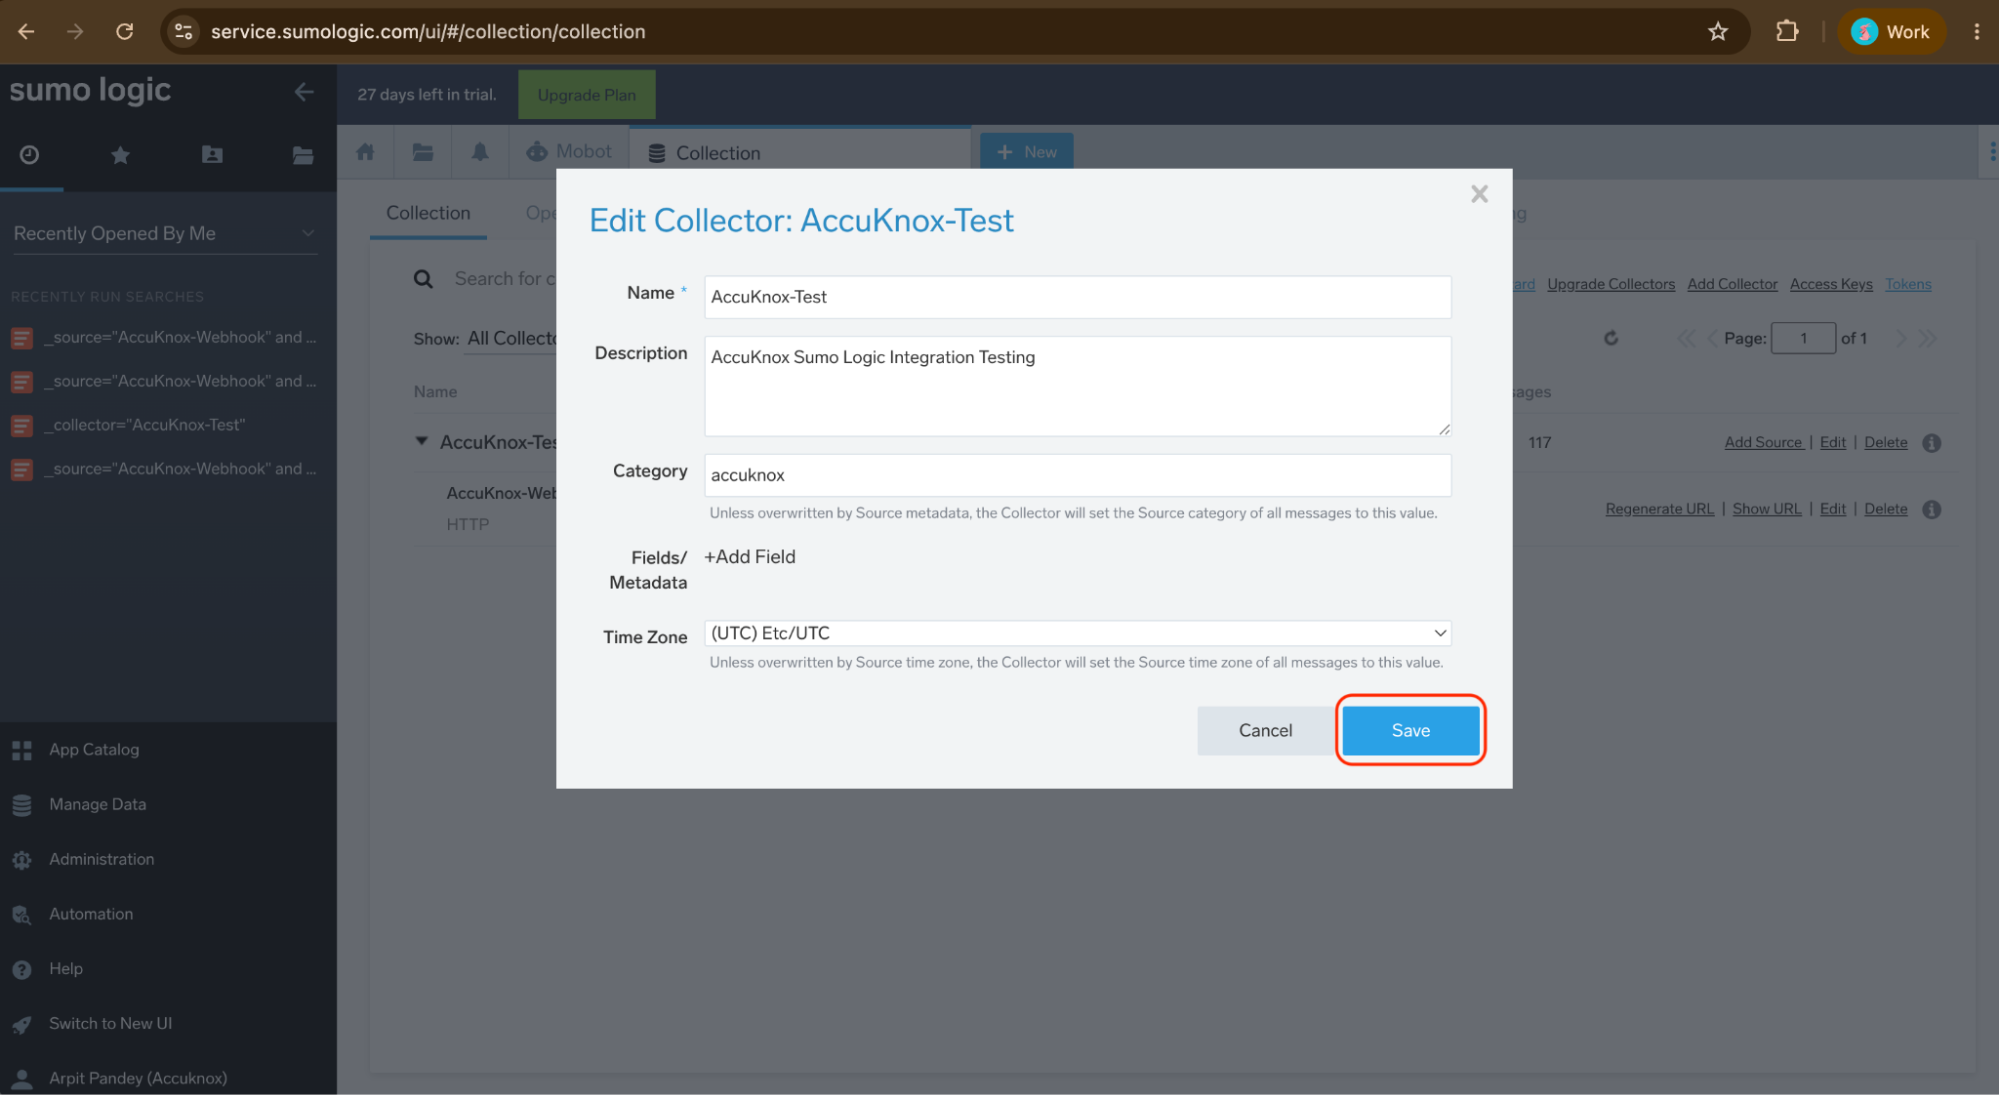Click Tokens link
1999x1096 pixels.
(x=1907, y=284)
